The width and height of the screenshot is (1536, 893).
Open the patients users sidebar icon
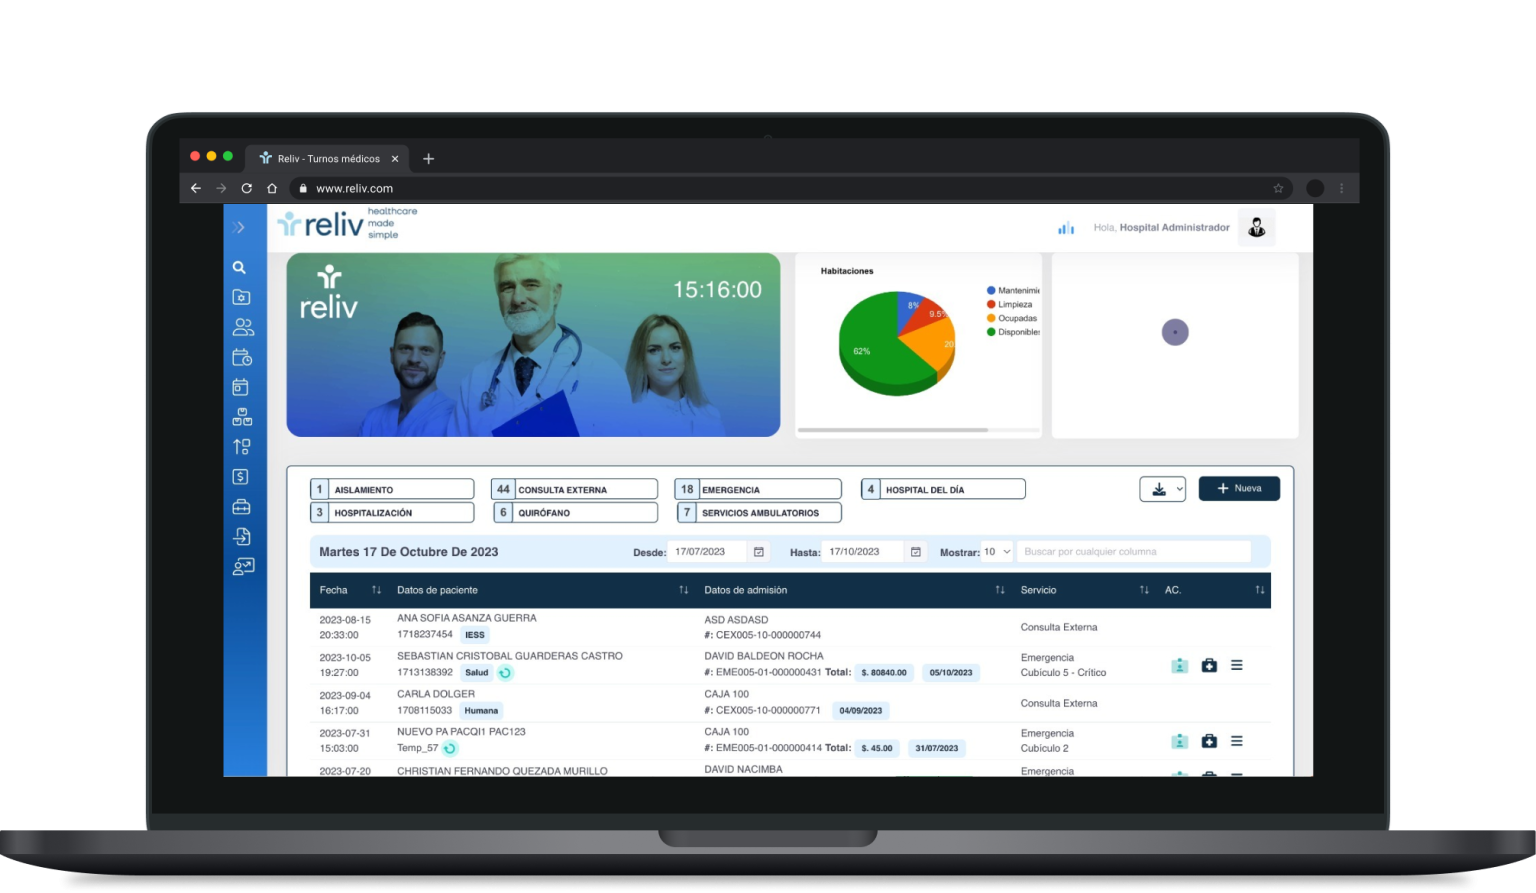pyautogui.click(x=243, y=327)
